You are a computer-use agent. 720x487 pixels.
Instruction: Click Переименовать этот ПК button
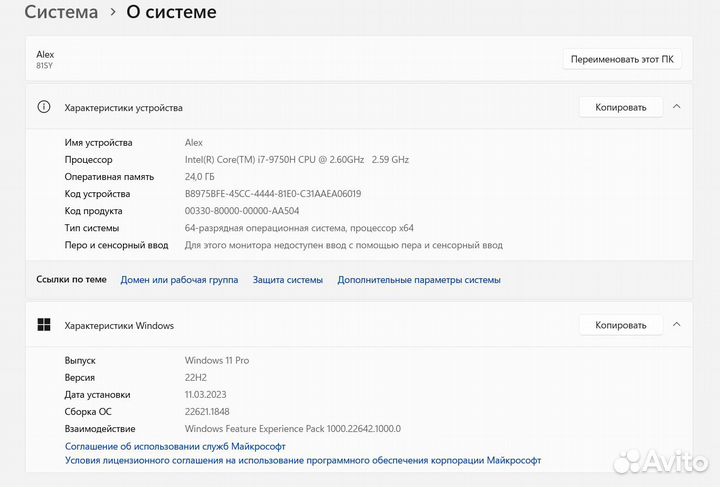coord(622,59)
